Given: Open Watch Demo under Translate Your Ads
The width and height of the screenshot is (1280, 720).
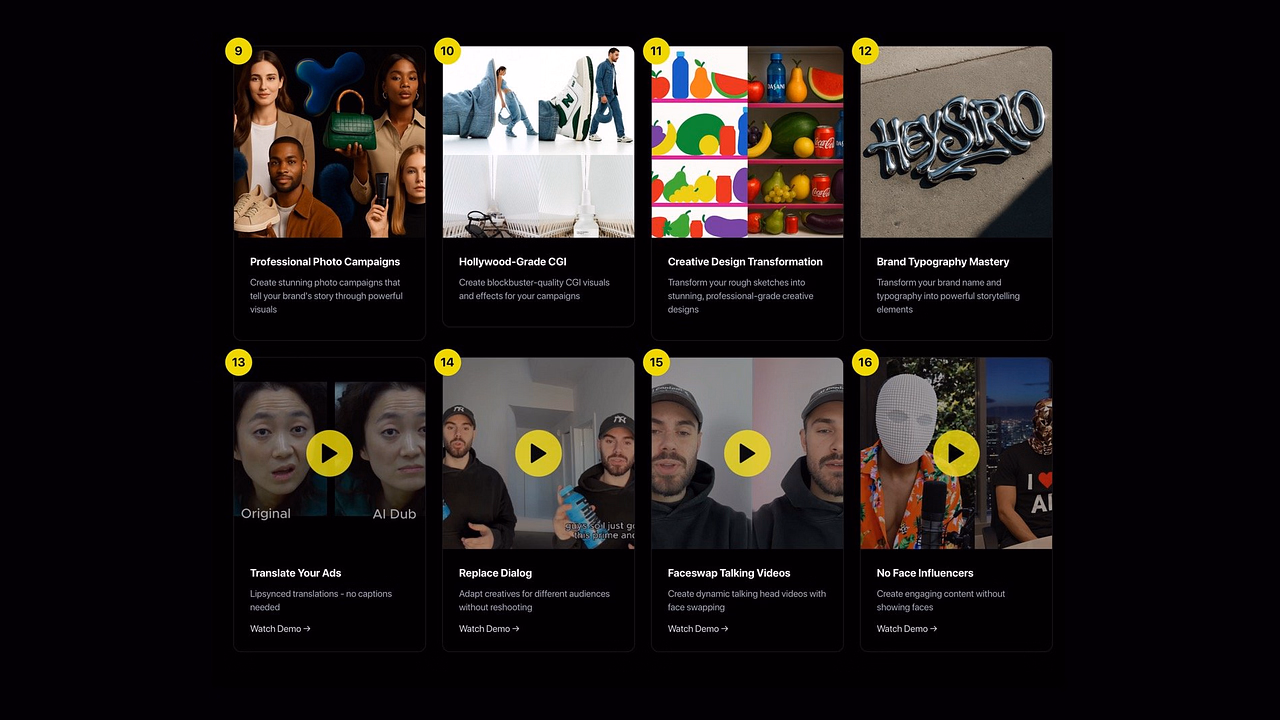Looking at the screenshot, I should tap(280, 629).
